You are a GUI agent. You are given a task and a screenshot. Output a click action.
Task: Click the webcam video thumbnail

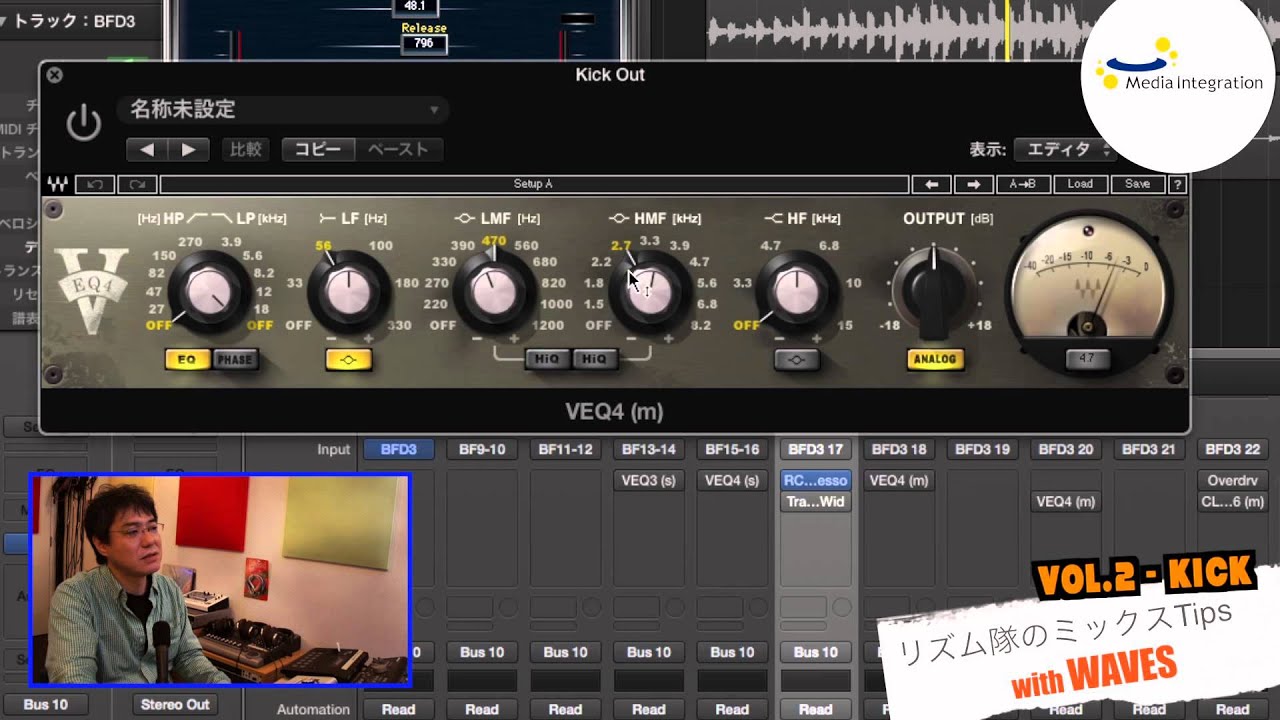click(x=221, y=580)
